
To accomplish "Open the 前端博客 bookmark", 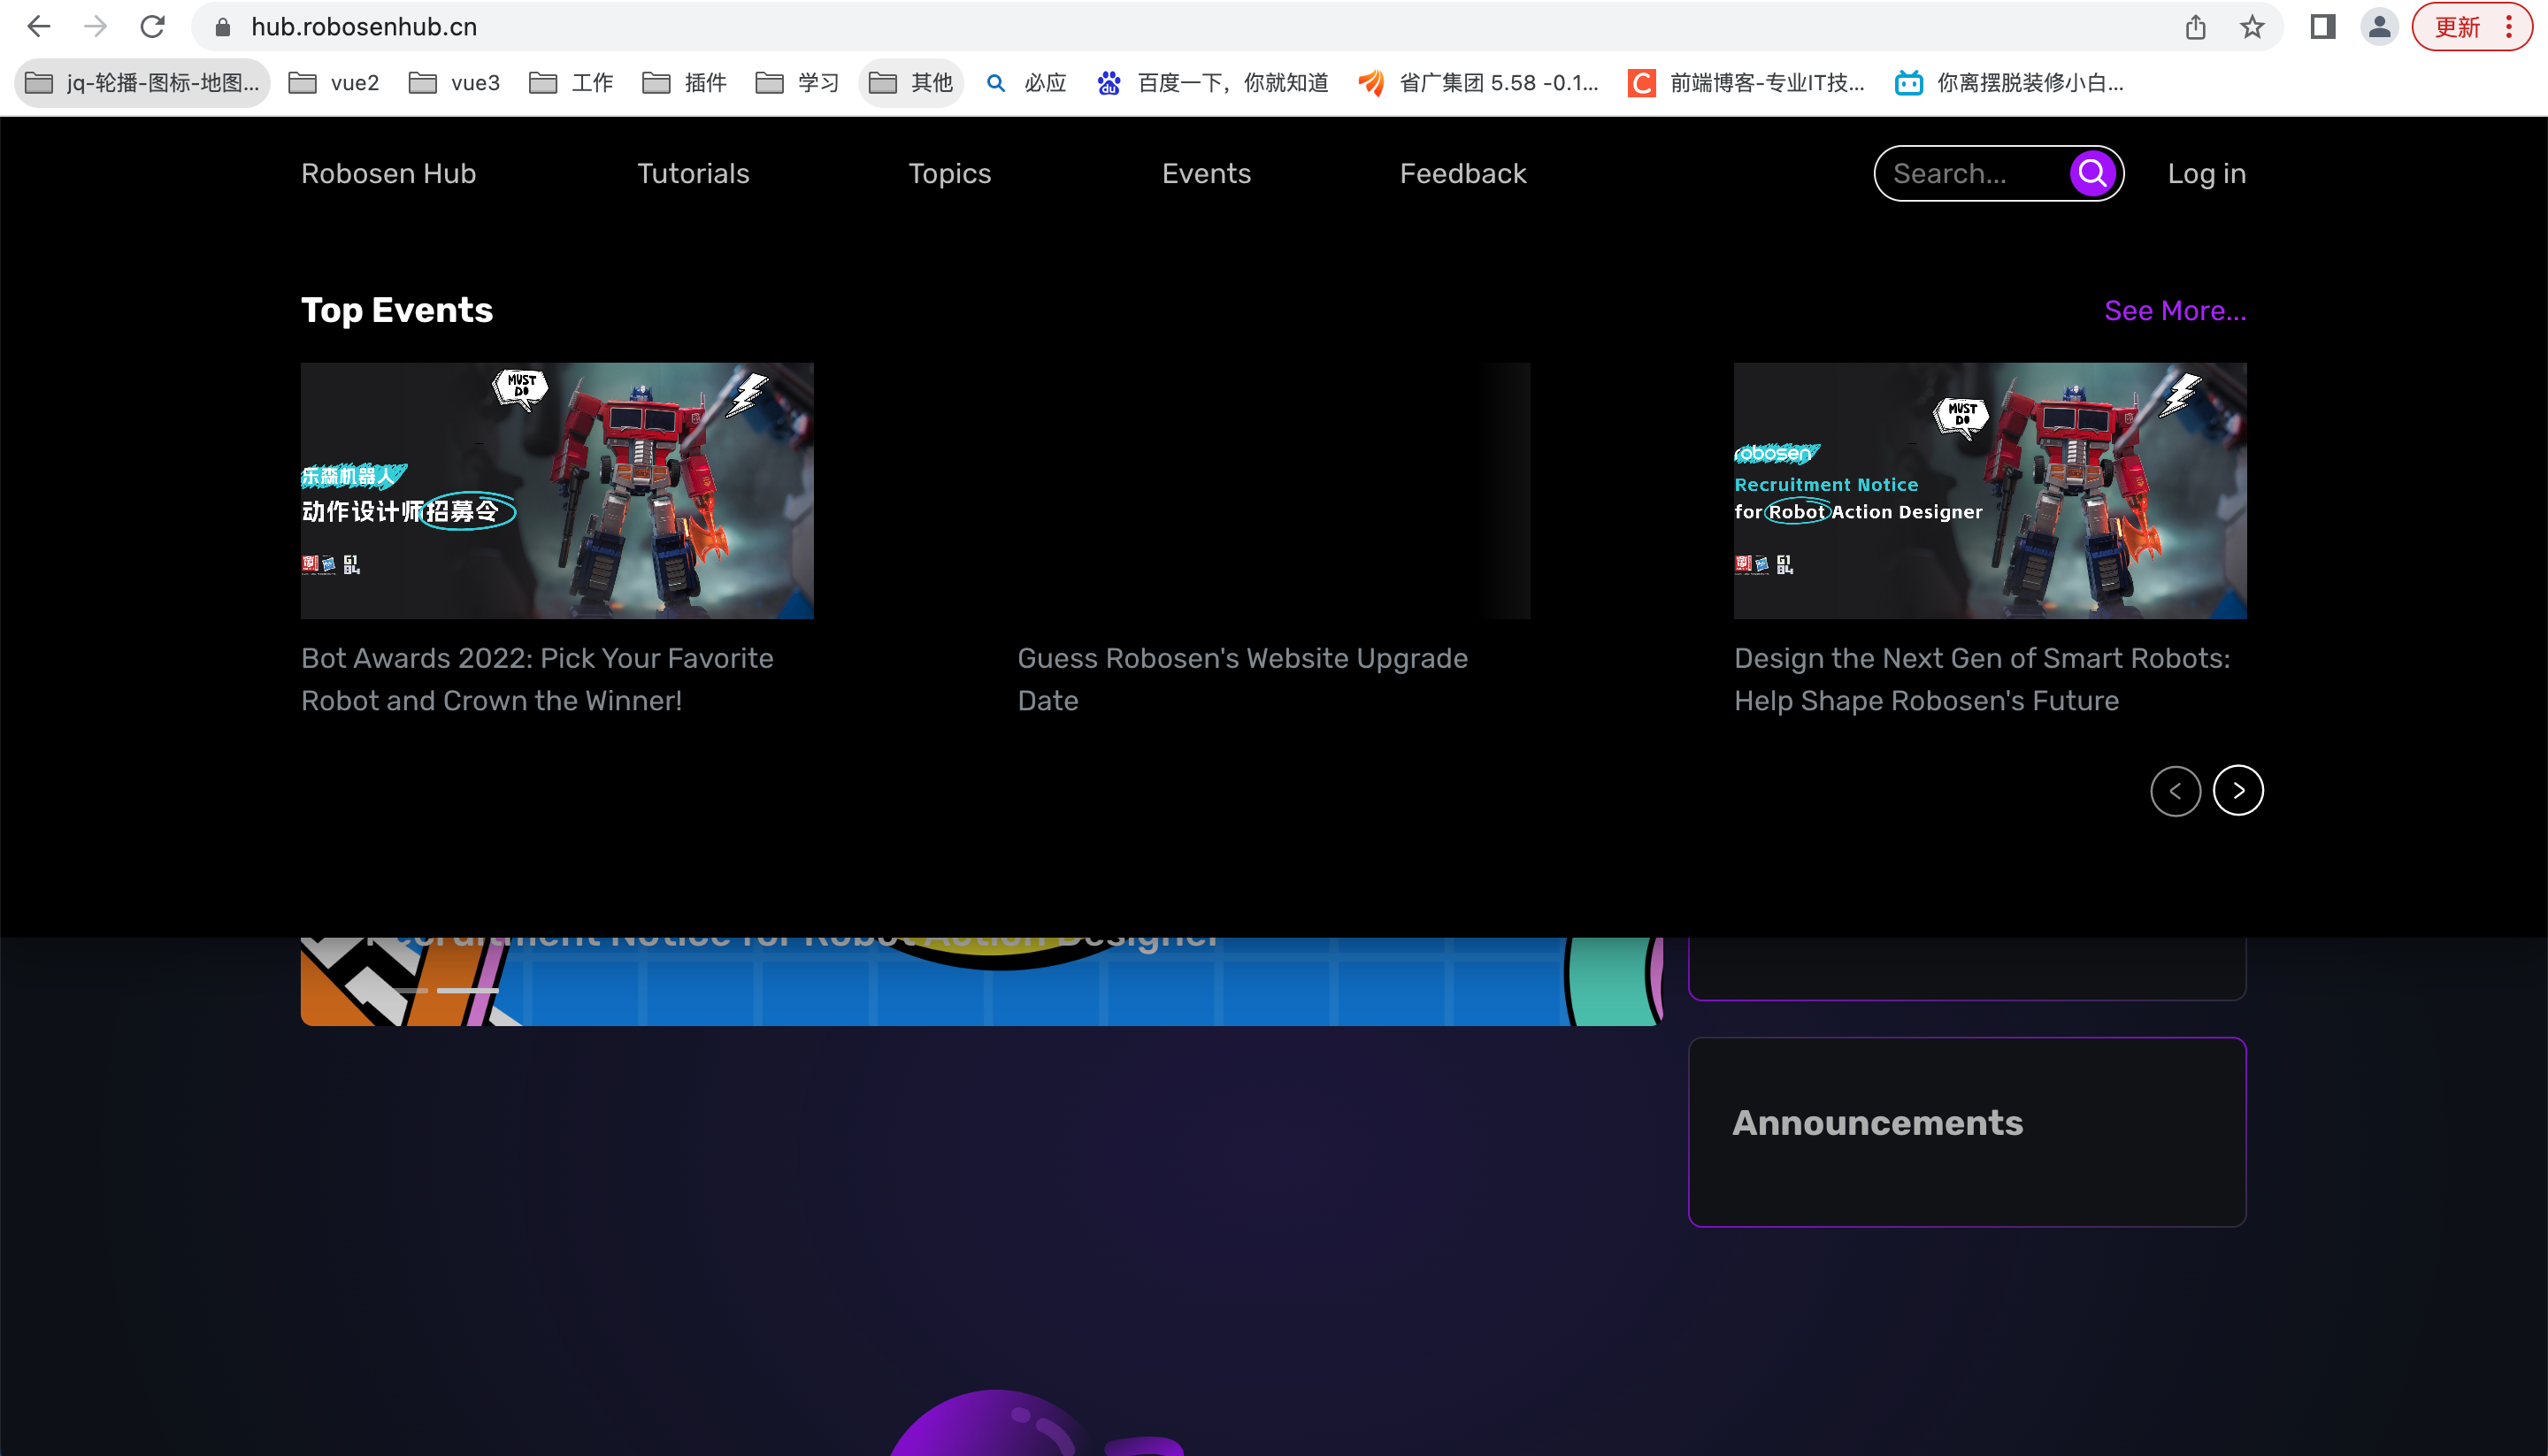I will 1748,83.
